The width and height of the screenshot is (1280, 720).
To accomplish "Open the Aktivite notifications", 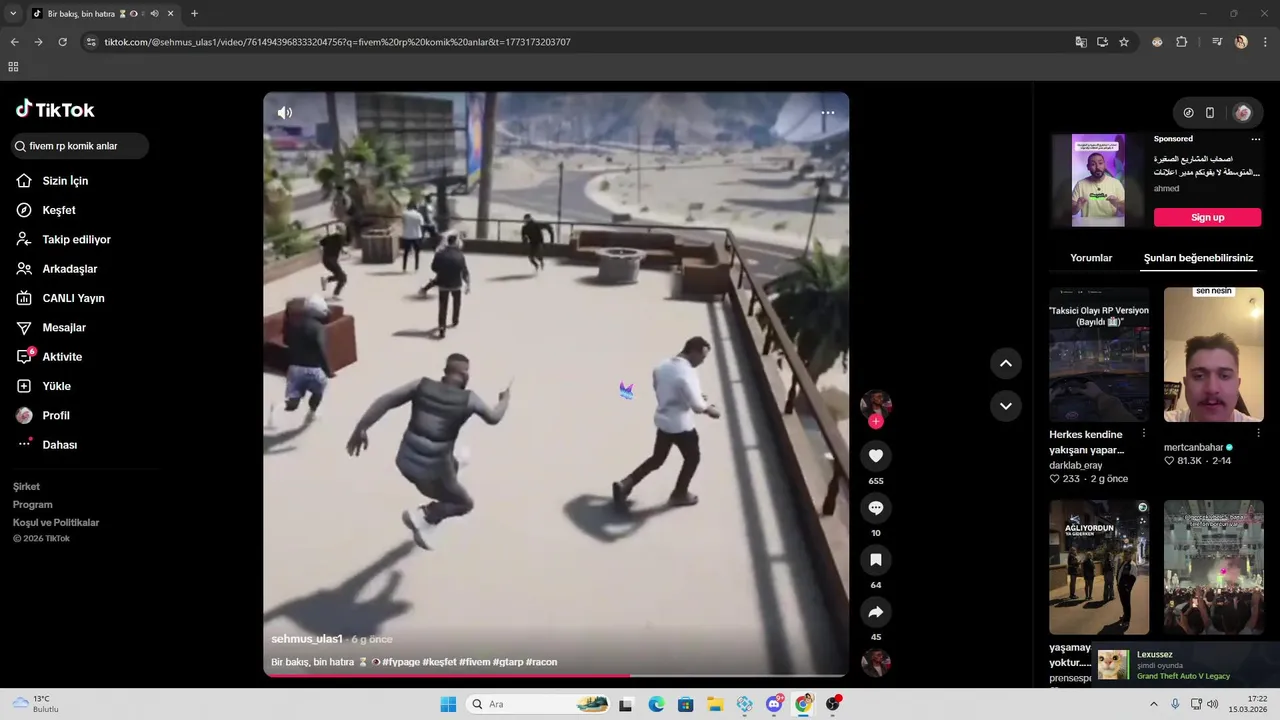I will (x=62, y=357).
